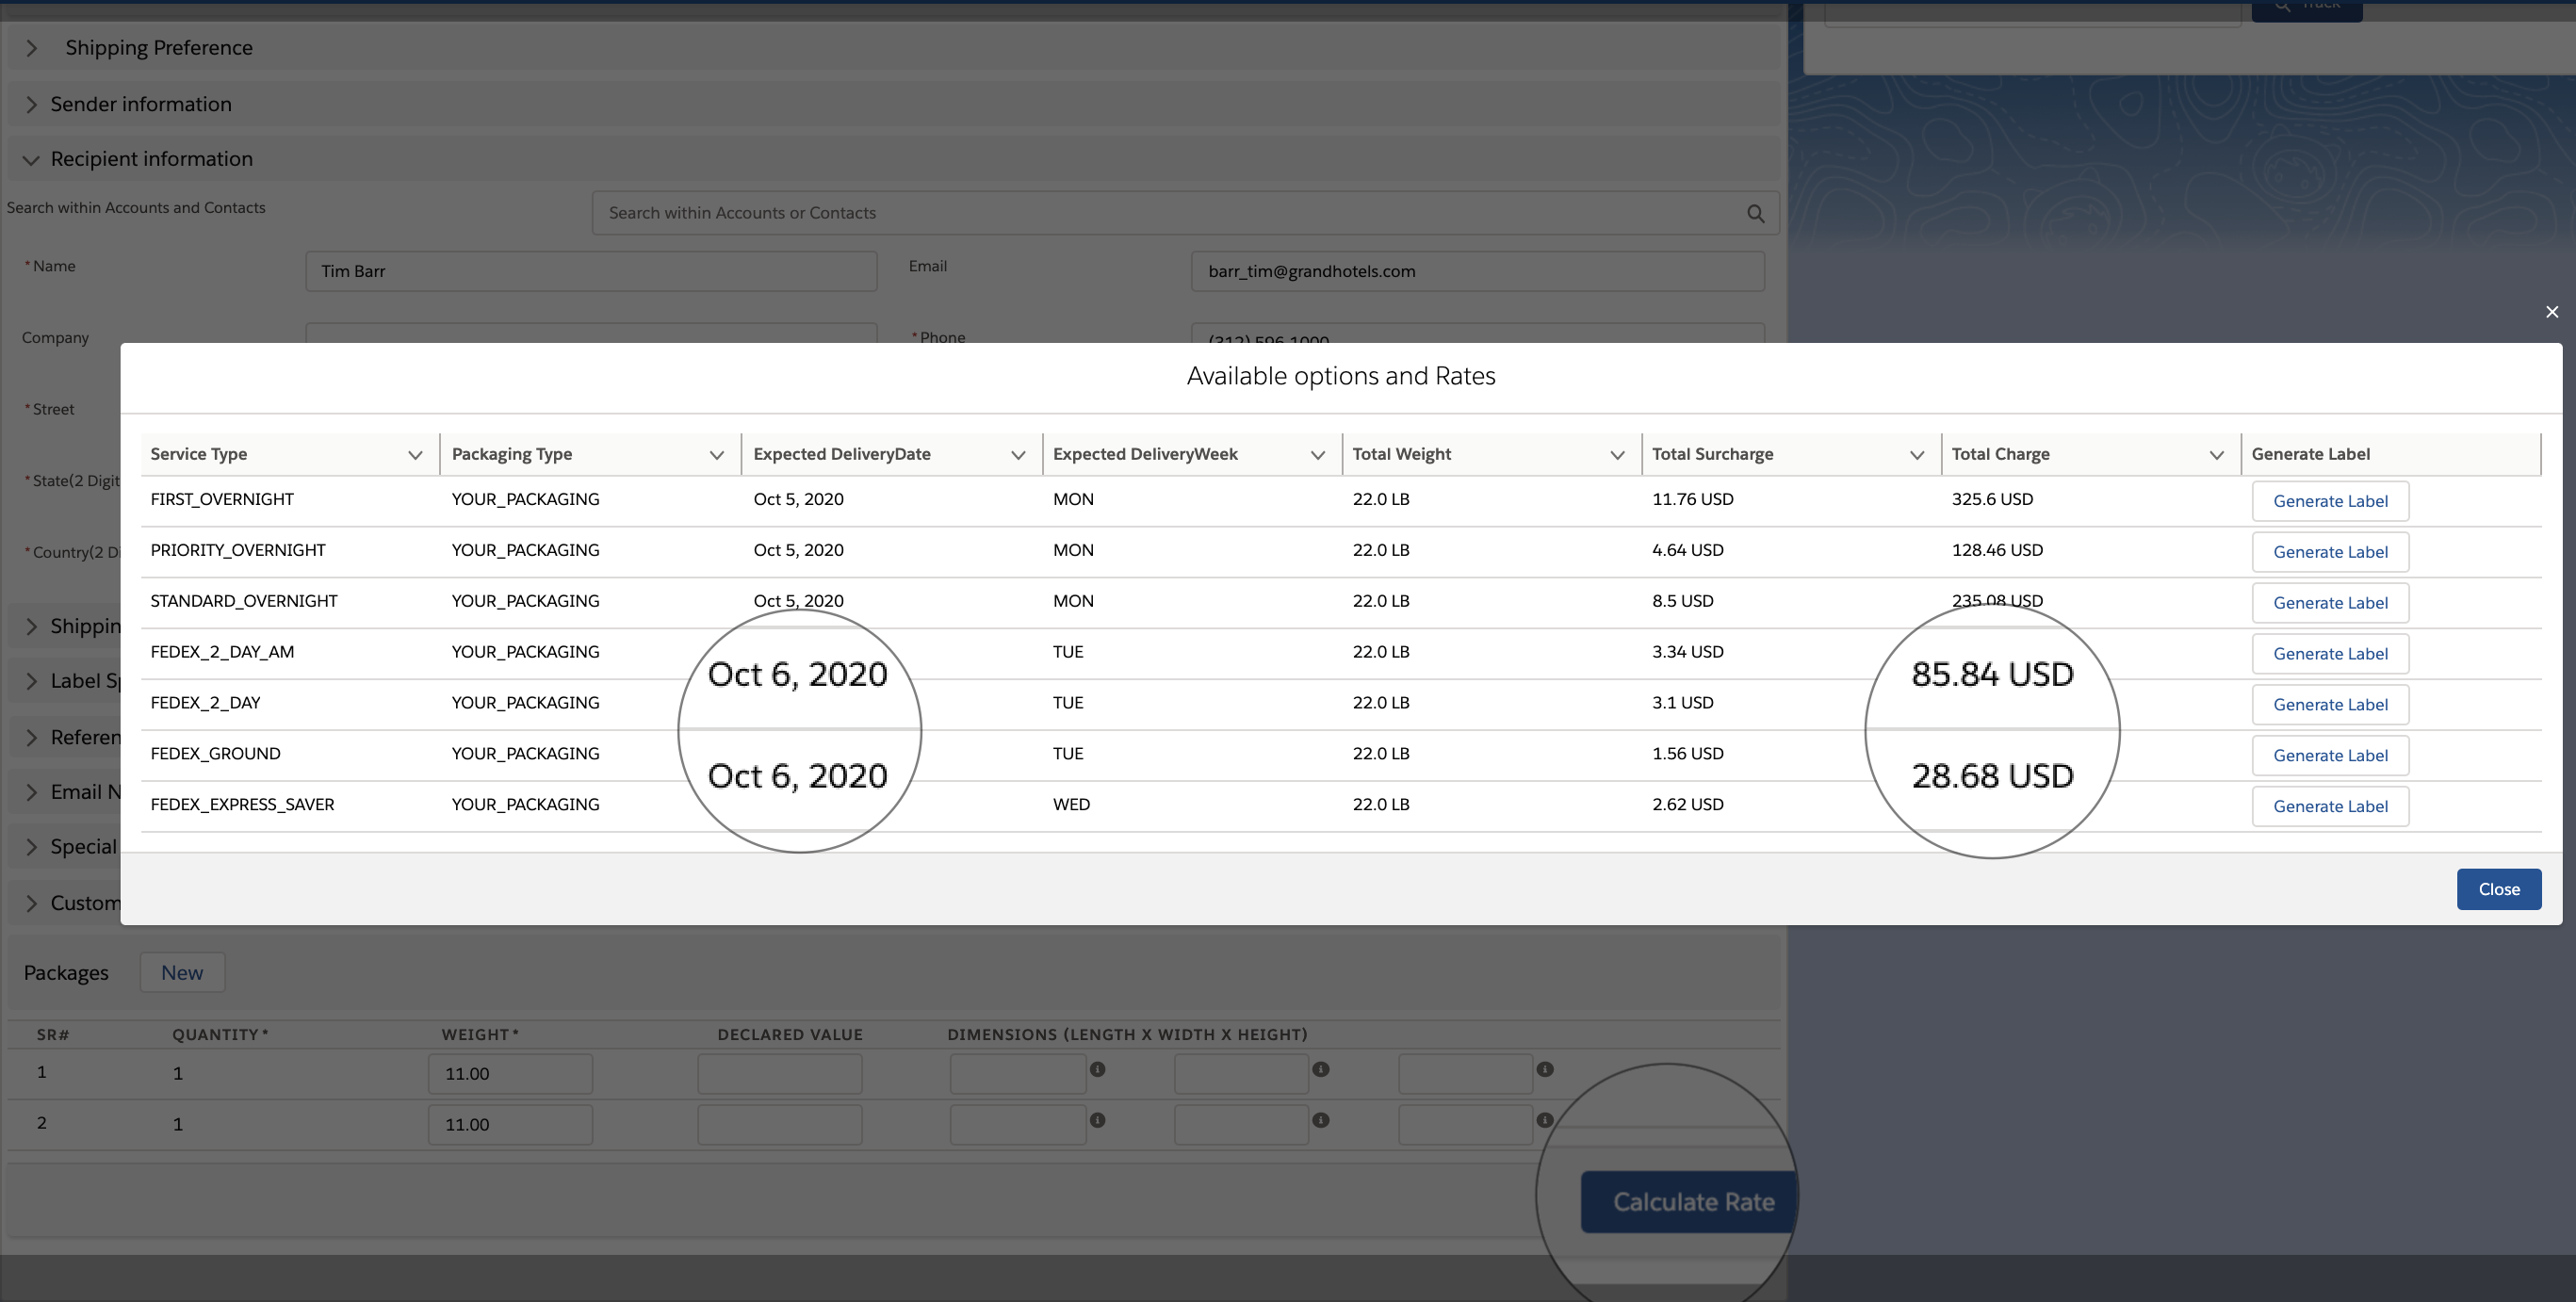Image resolution: width=2576 pixels, height=1302 pixels.
Task: Open Service Type column sort chevron
Action: 414,455
